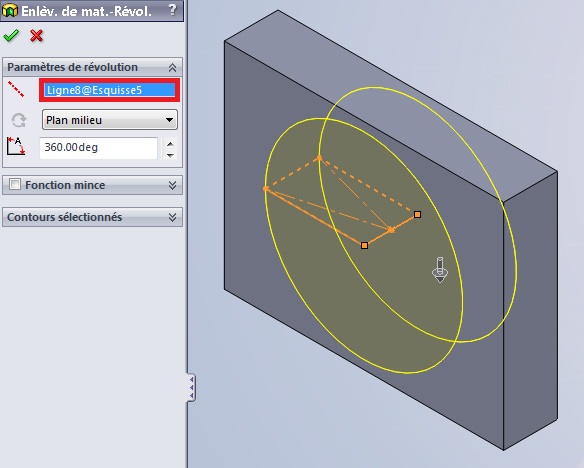Click the angle dimension icon

tap(16, 146)
